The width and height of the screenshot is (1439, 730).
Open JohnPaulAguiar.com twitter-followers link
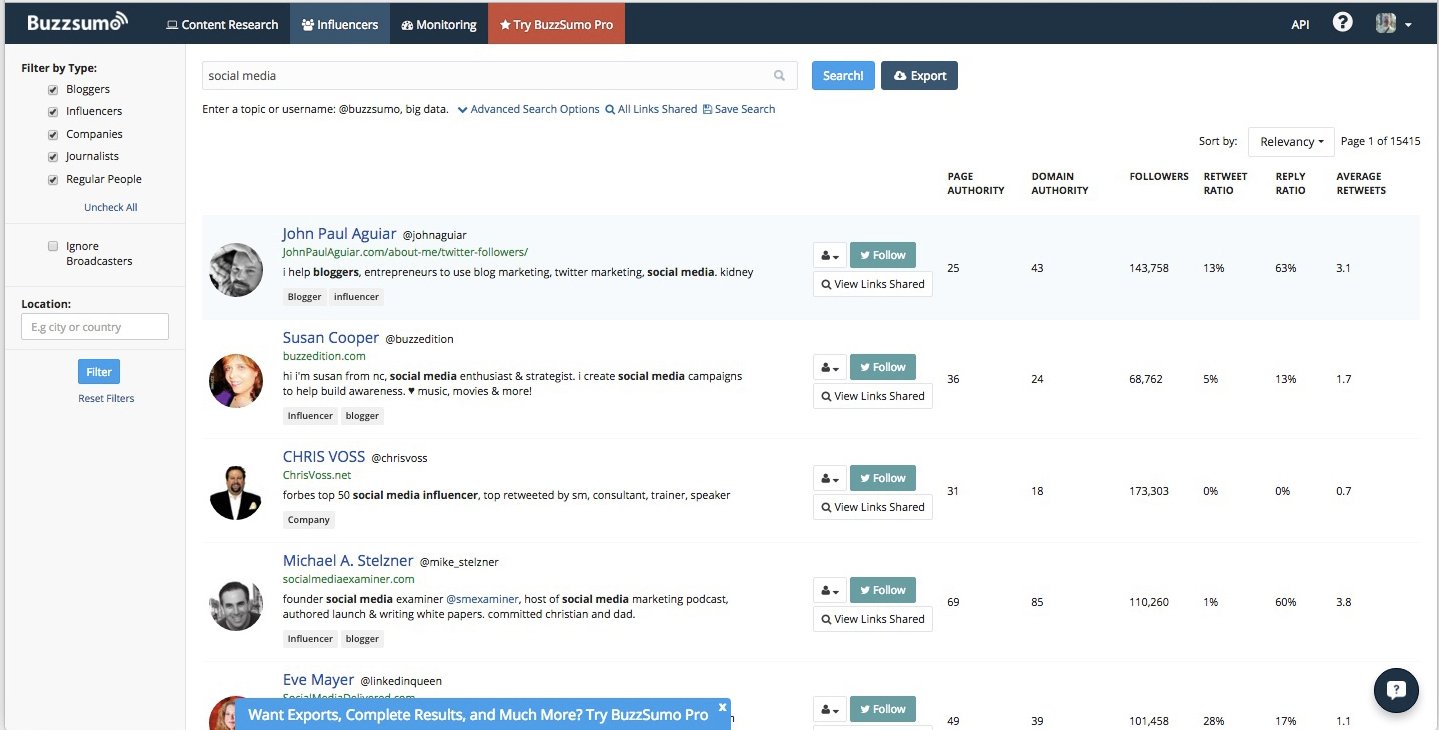pos(405,252)
